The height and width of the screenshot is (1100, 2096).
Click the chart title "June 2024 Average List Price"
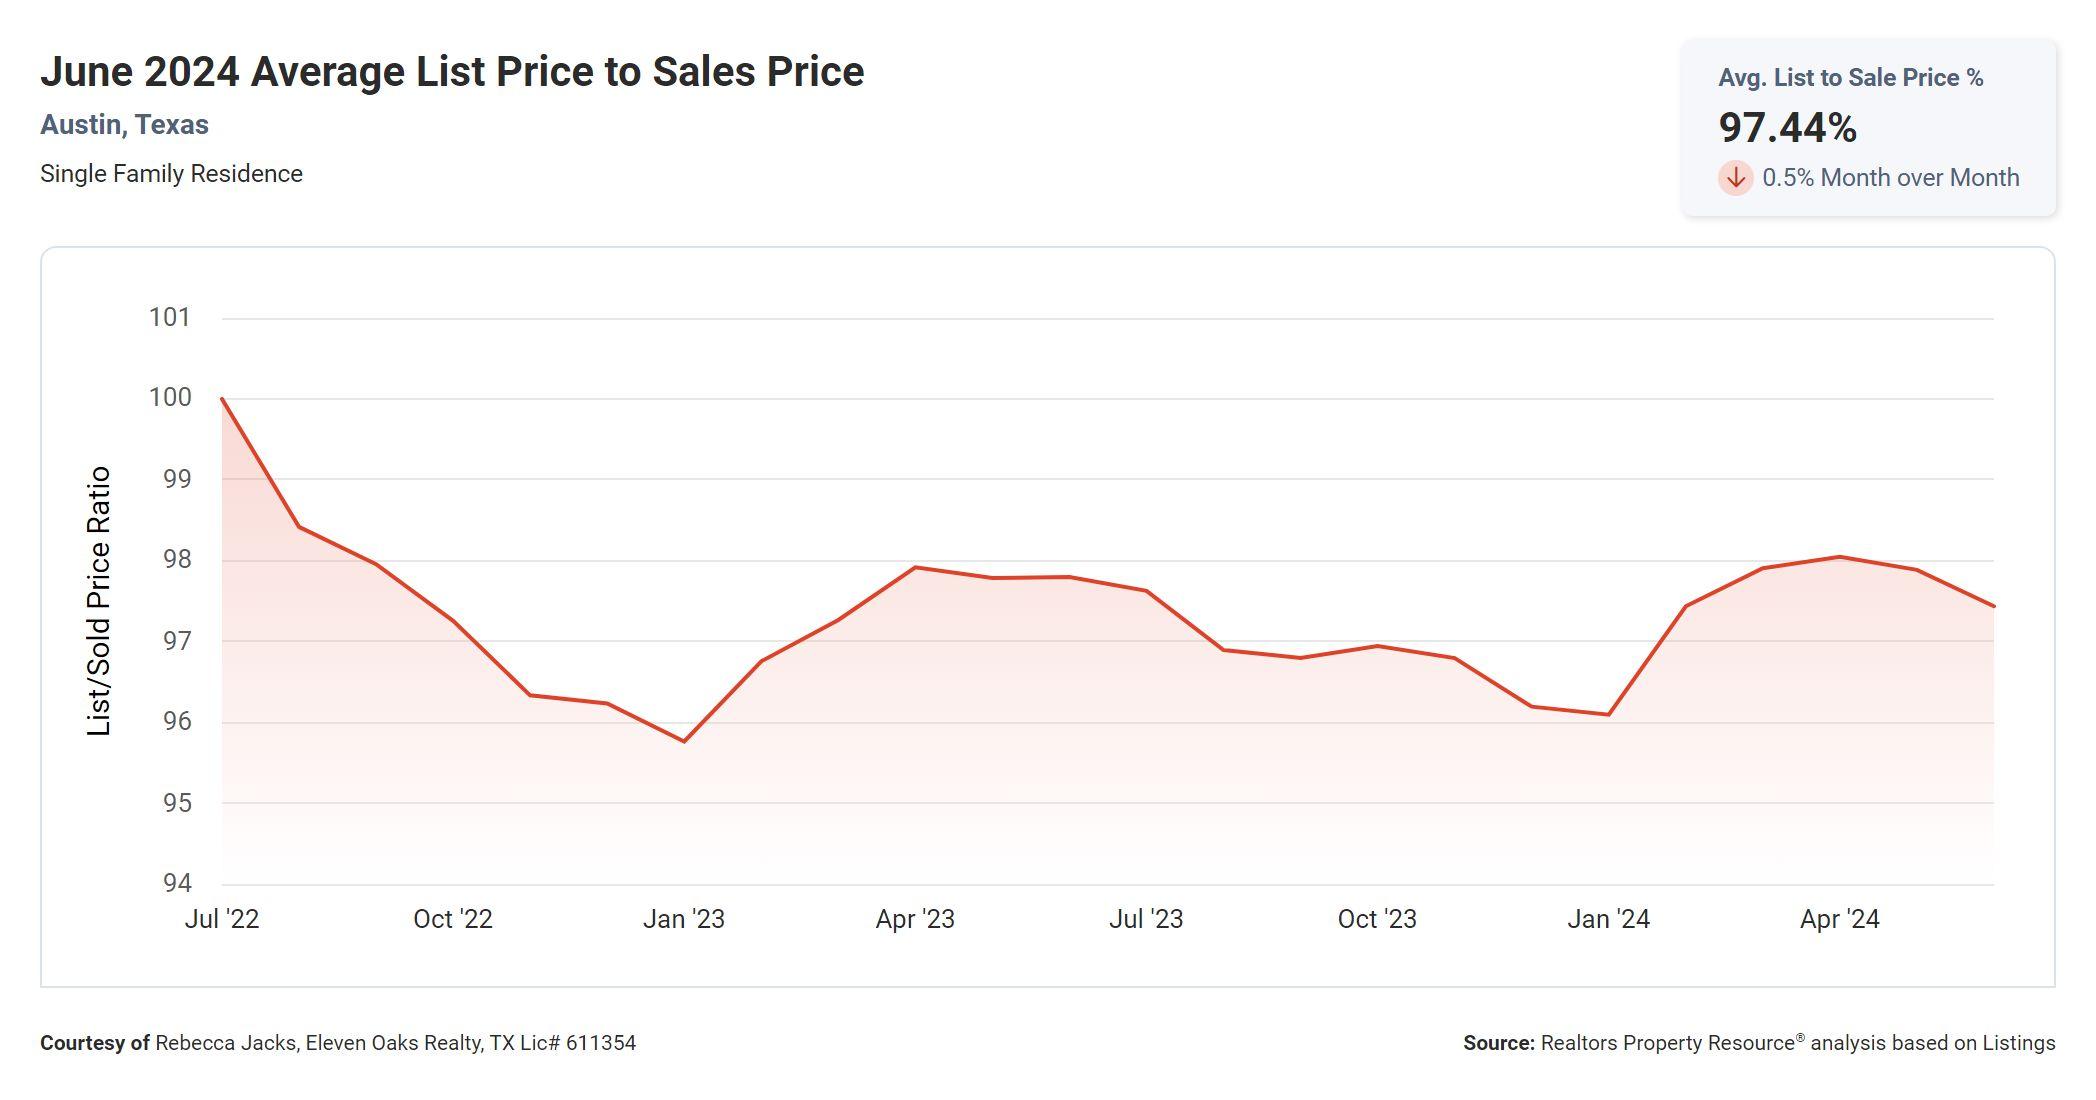pos(452,72)
